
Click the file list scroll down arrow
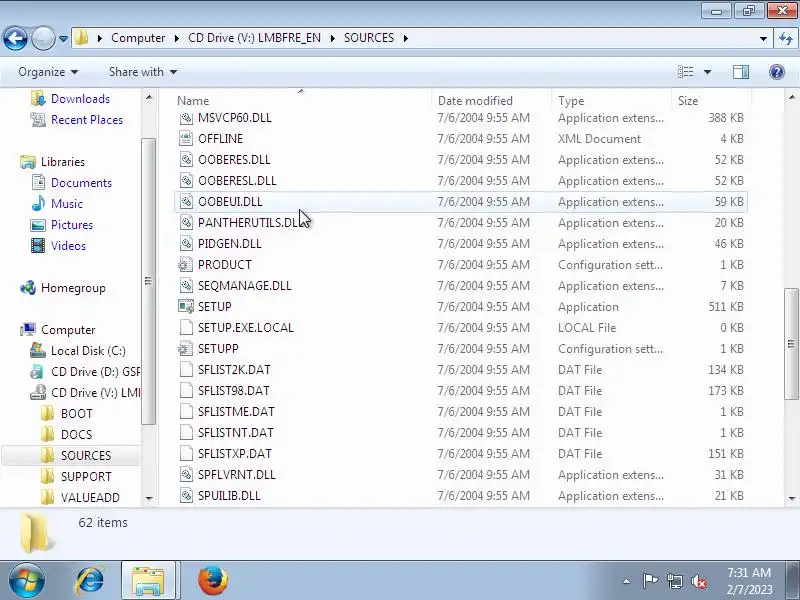point(792,498)
